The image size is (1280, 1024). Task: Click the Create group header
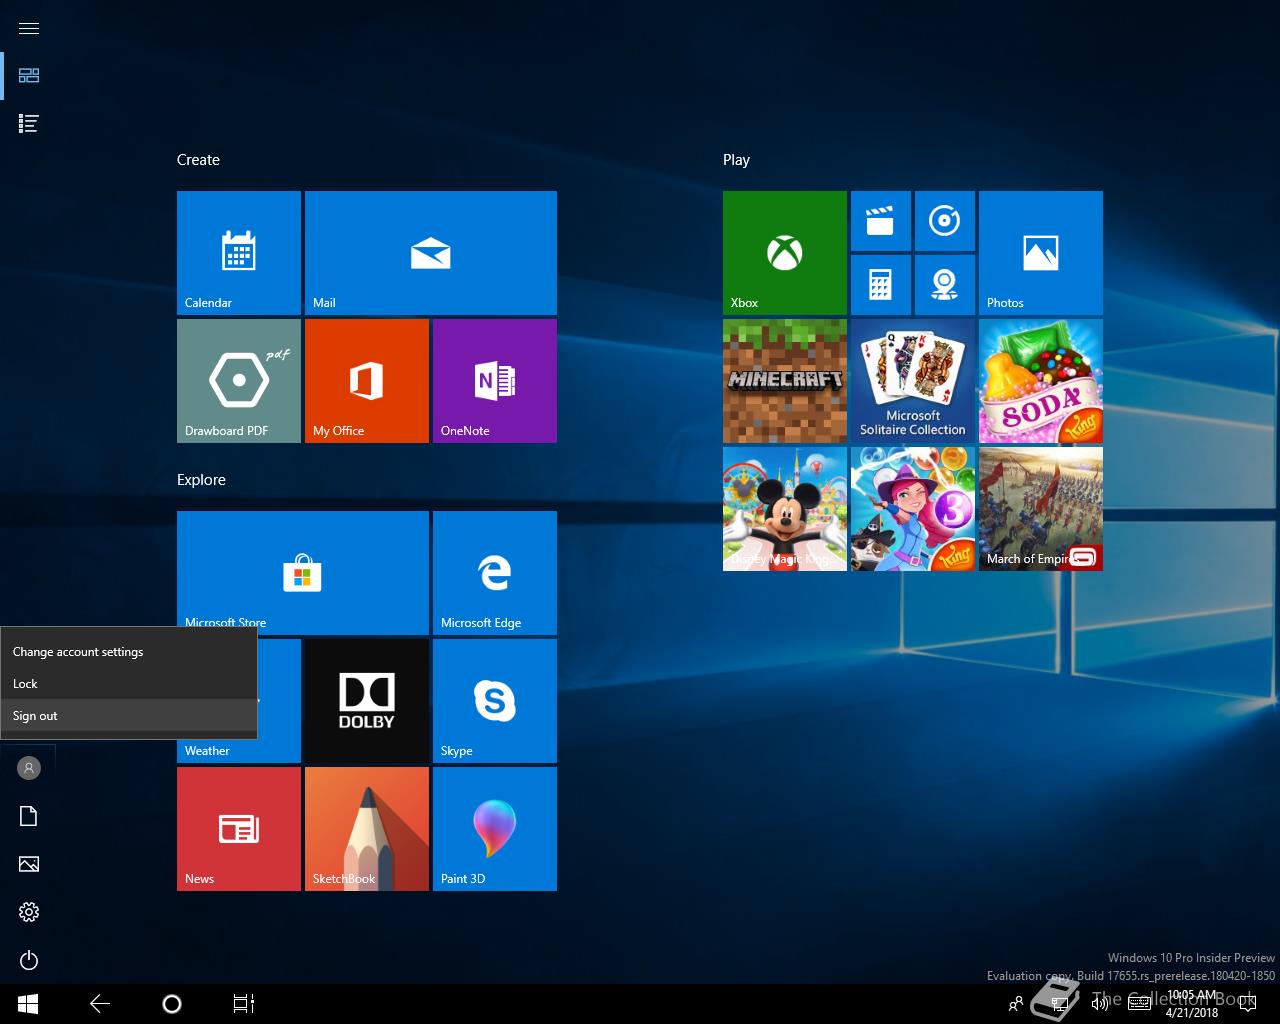[198, 160]
